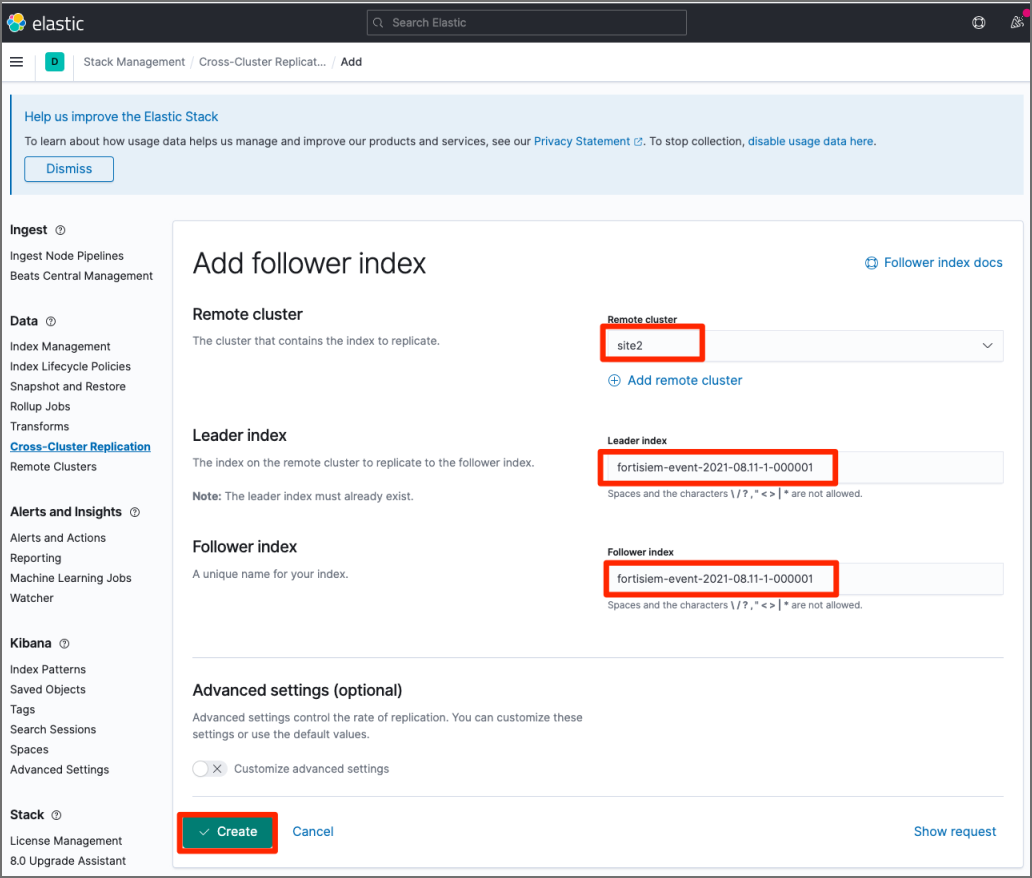Screen dimensions: 1032x878
Task: Click the help icon beside Ingest
Action: 60,230
